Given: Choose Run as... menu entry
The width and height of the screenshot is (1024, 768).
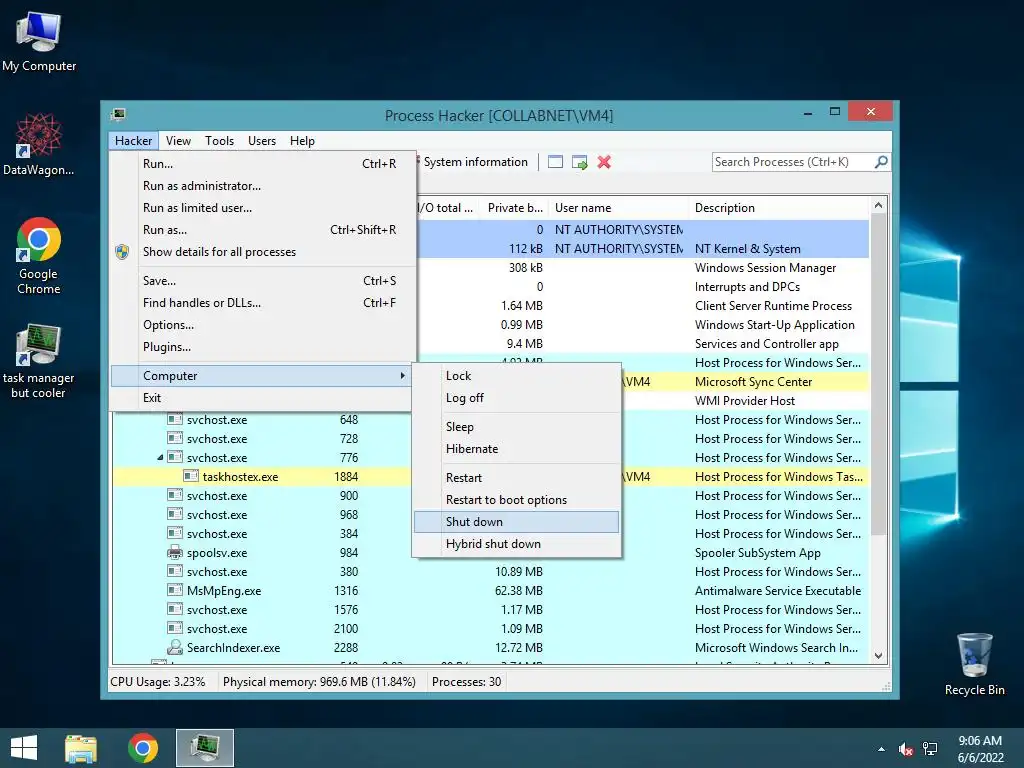Looking at the screenshot, I should (x=261, y=230).
